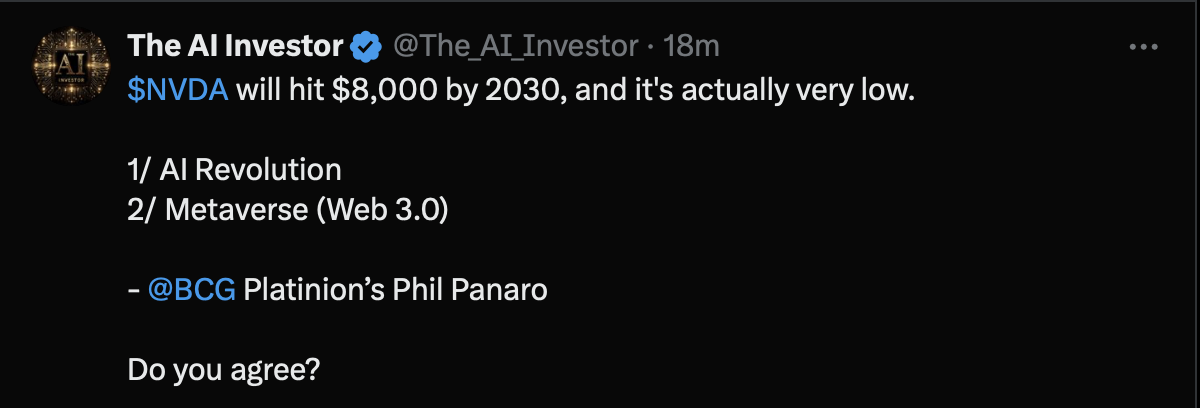This screenshot has width=1200, height=408.
Task: Open the tweet's three-dot more options menu
Action: point(1143,47)
